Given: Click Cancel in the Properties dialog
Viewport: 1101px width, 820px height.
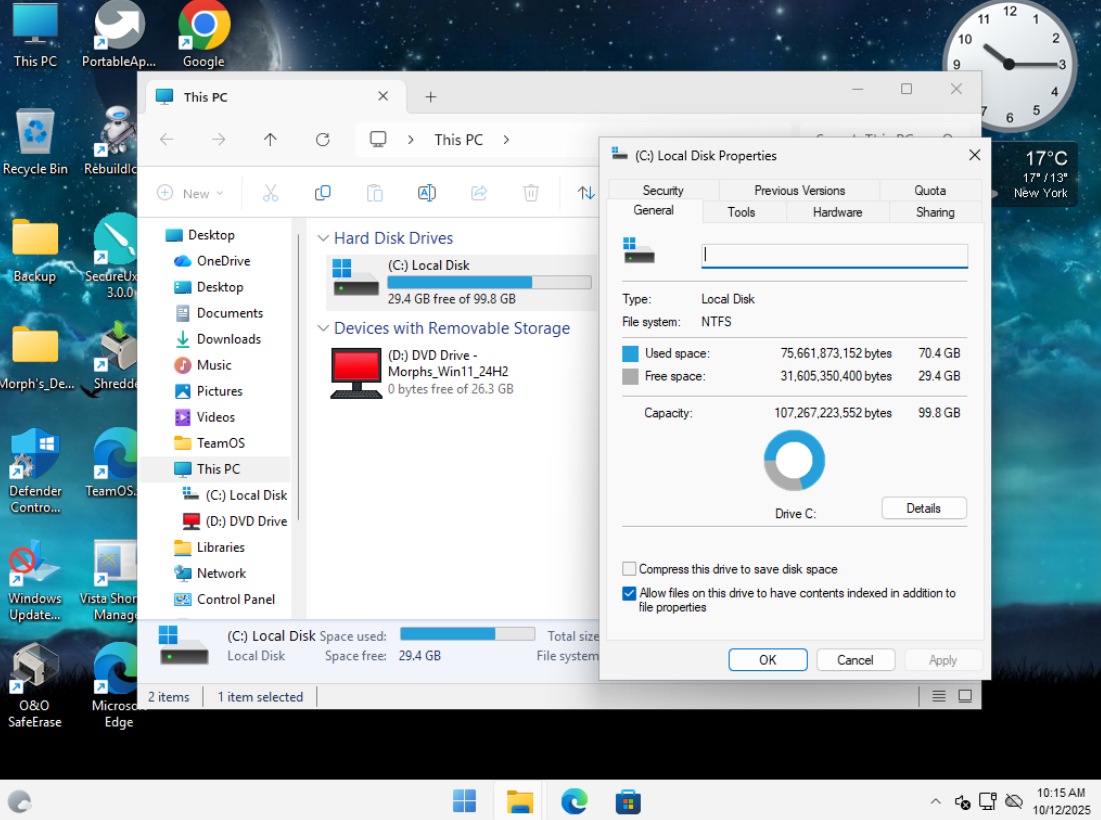Looking at the screenshot, I should coord(855,660).
